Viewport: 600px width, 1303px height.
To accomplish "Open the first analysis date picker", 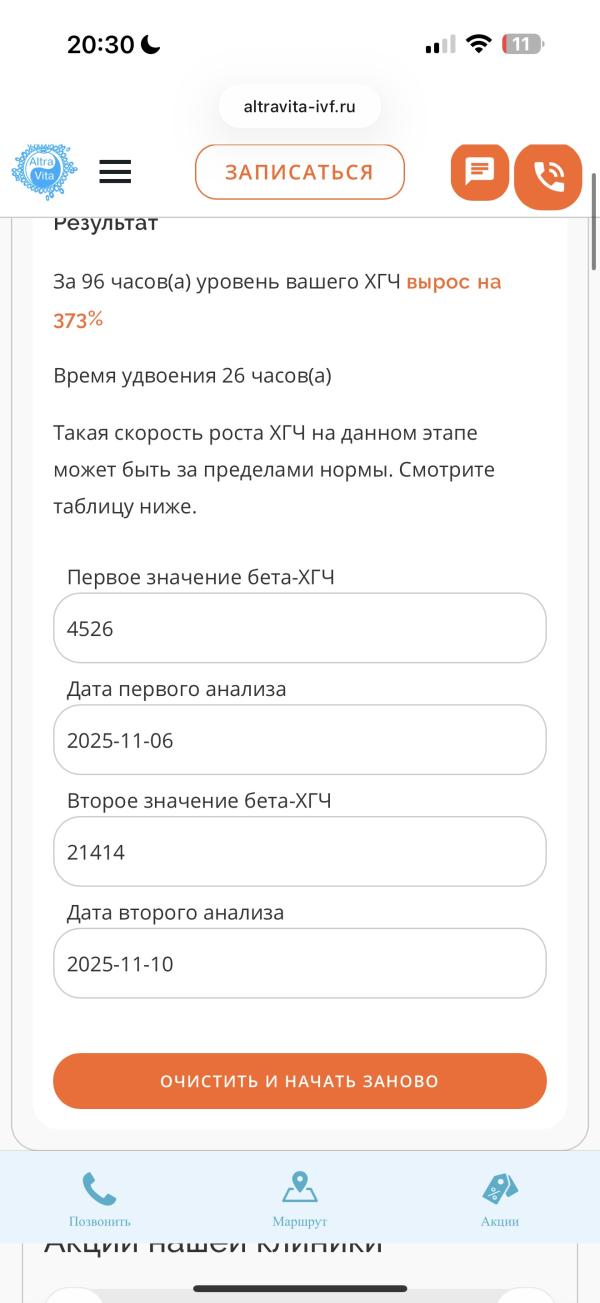I will point(300,740).
